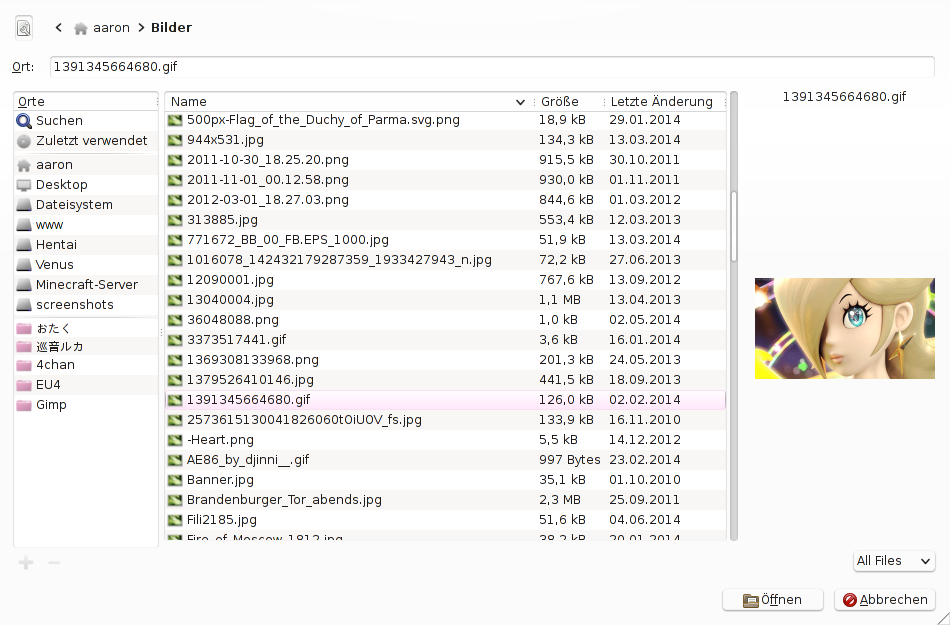The image size is (950, 625).
Task: Select Desktop in the places list
Action: click(85, 185)
